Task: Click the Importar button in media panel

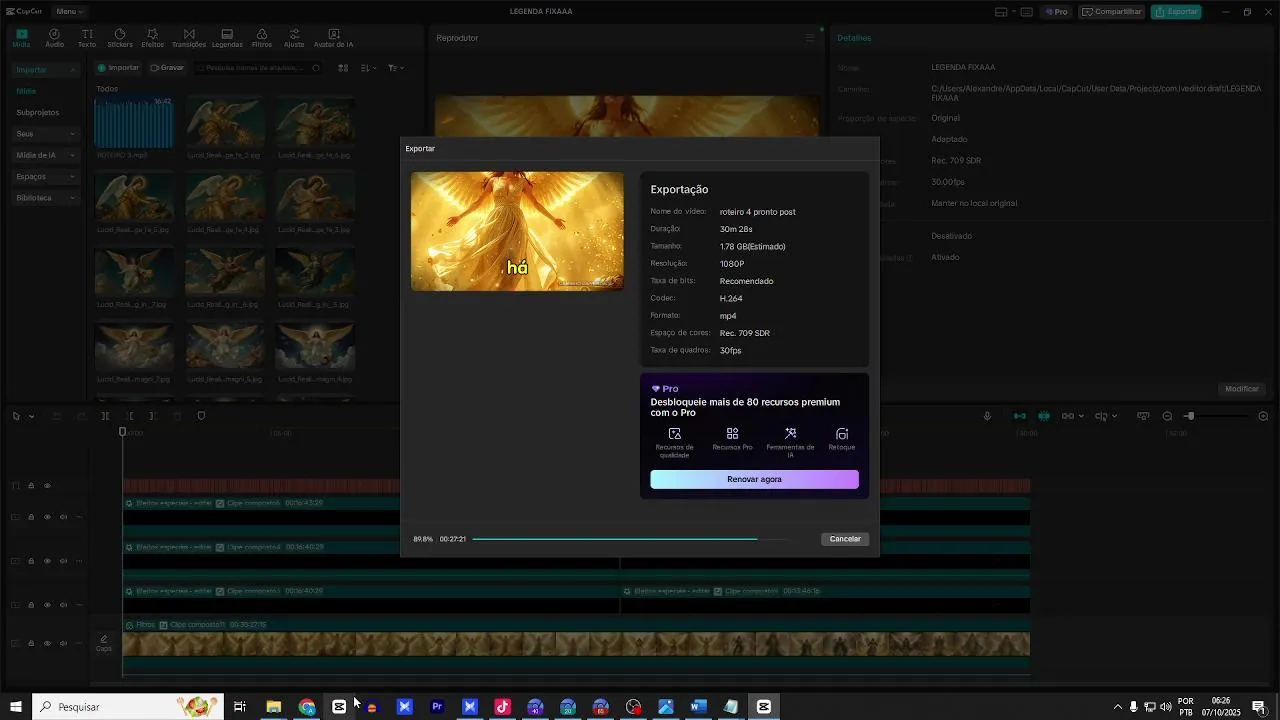Action: [118, 68]
